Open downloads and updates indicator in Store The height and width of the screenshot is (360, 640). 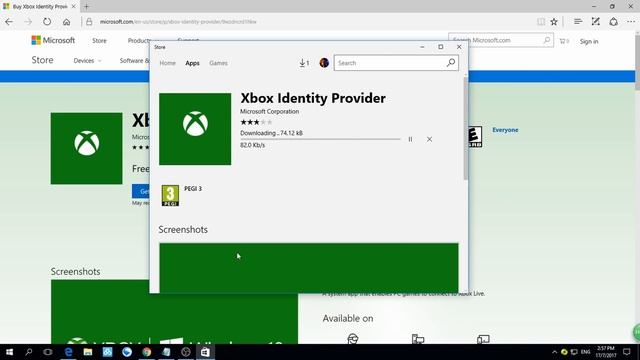coord(304,63)
